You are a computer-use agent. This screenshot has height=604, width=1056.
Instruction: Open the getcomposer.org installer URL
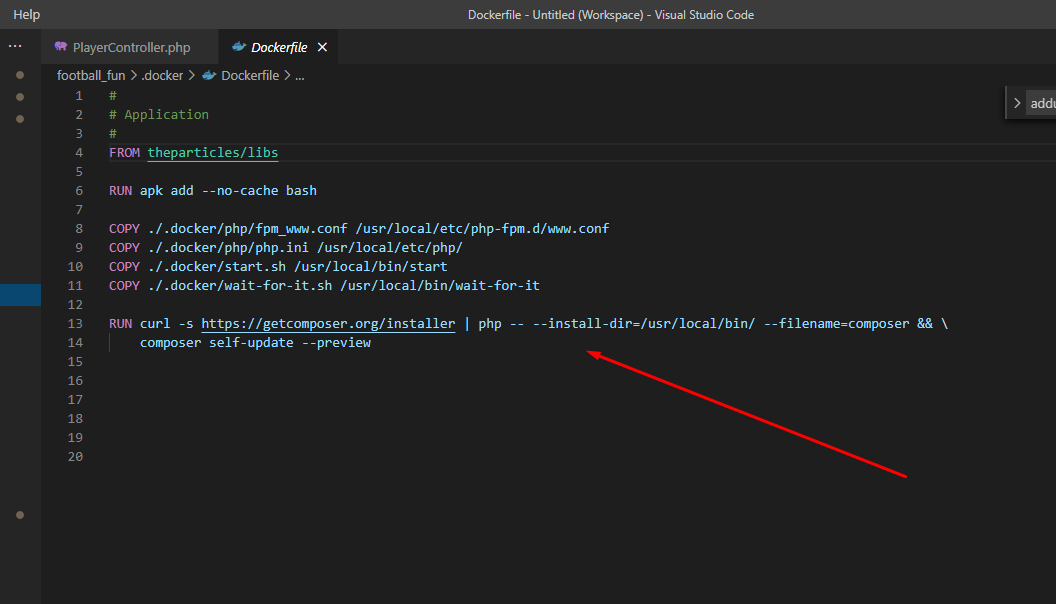(328, 324)
